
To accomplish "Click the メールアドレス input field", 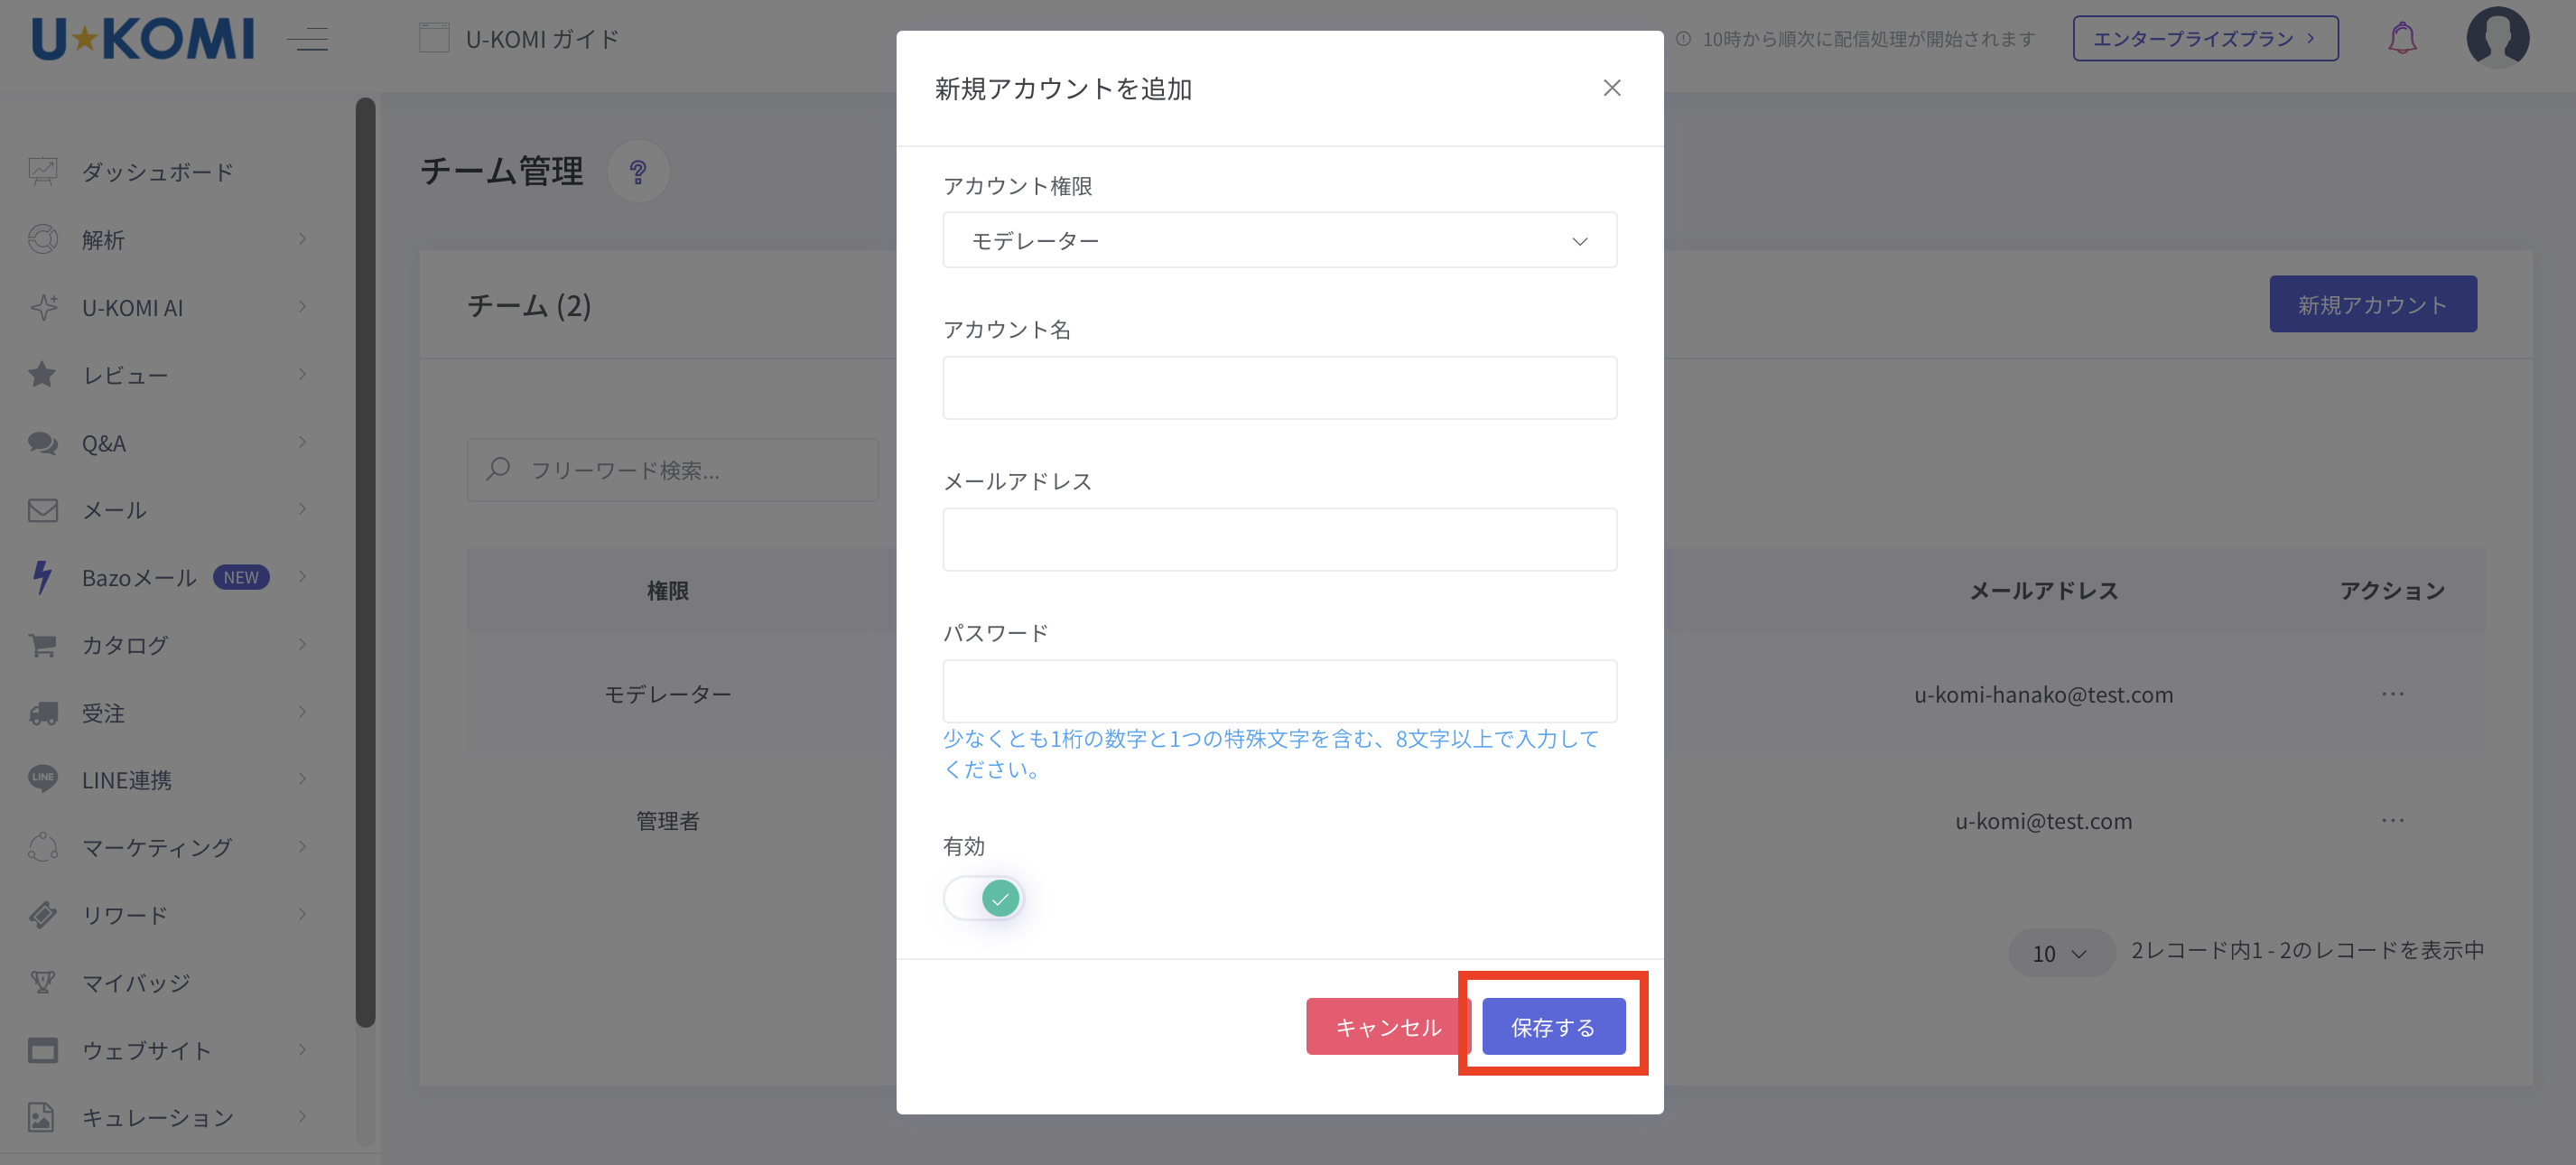I will tap(1279, 540).
